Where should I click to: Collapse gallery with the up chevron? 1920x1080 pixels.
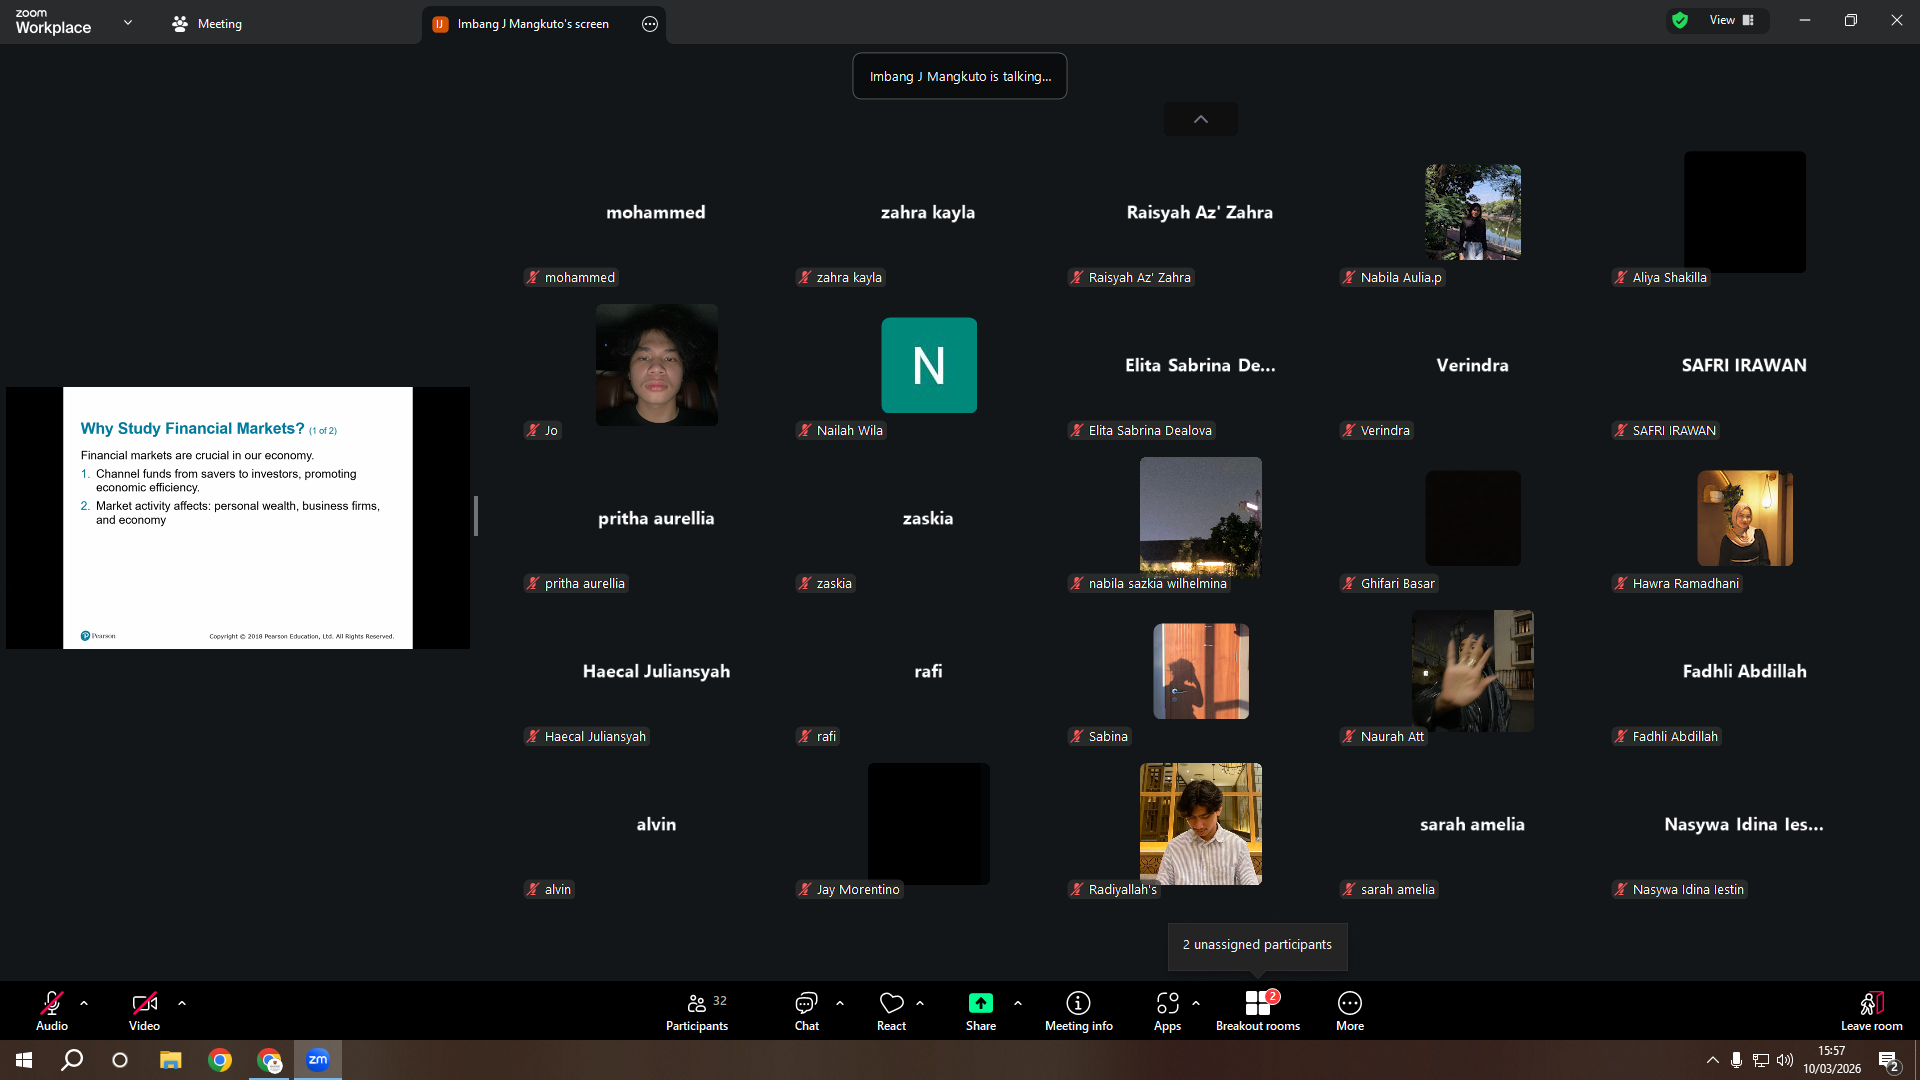(x=1201, y=119)
